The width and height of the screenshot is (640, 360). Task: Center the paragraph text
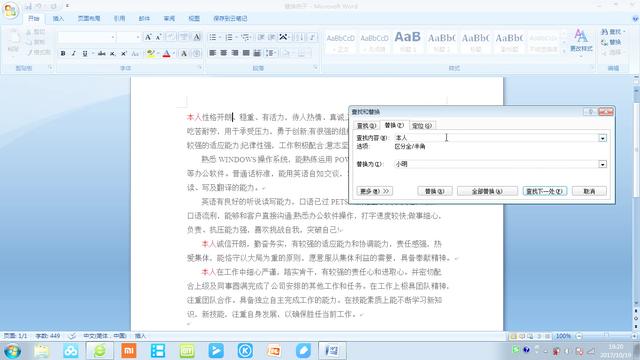point(224,53)
